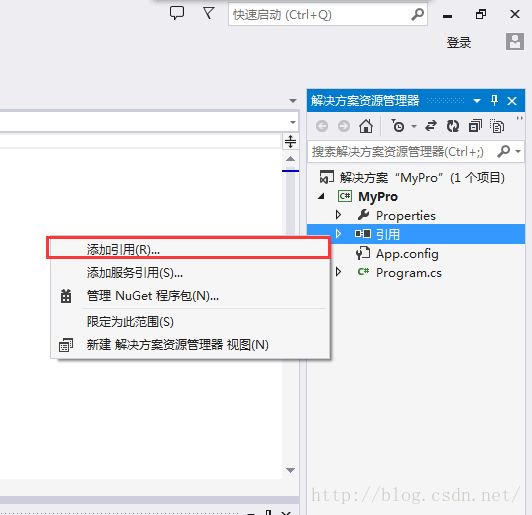Minimize the Visual Studio window

pos(448,16)
